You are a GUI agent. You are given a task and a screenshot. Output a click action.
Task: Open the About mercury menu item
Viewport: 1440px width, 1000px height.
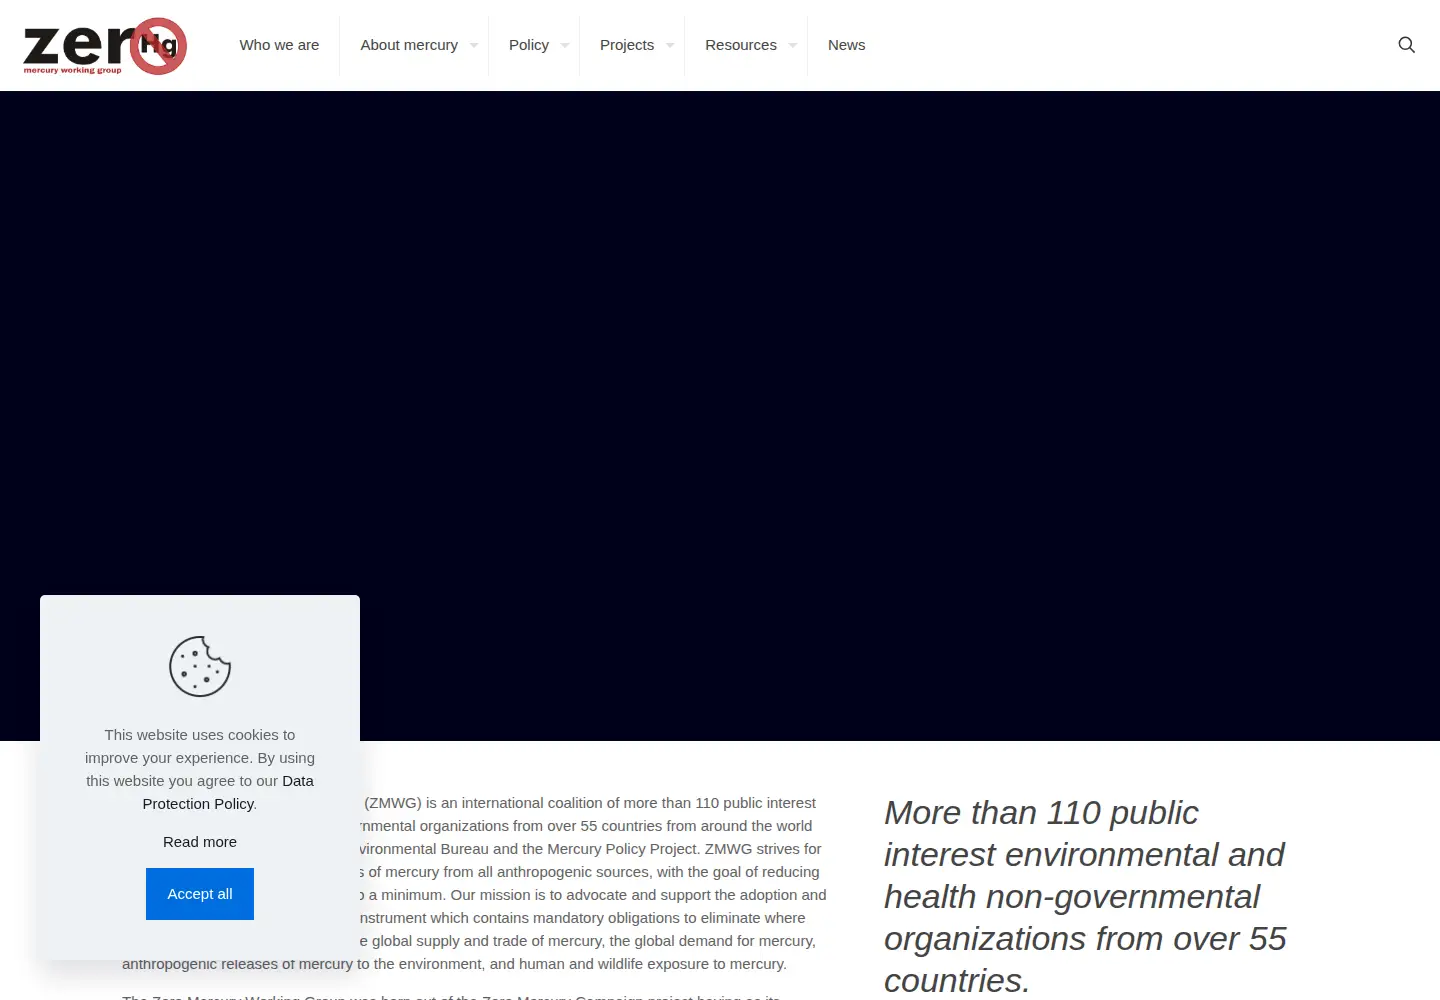[x=409, y=45]
